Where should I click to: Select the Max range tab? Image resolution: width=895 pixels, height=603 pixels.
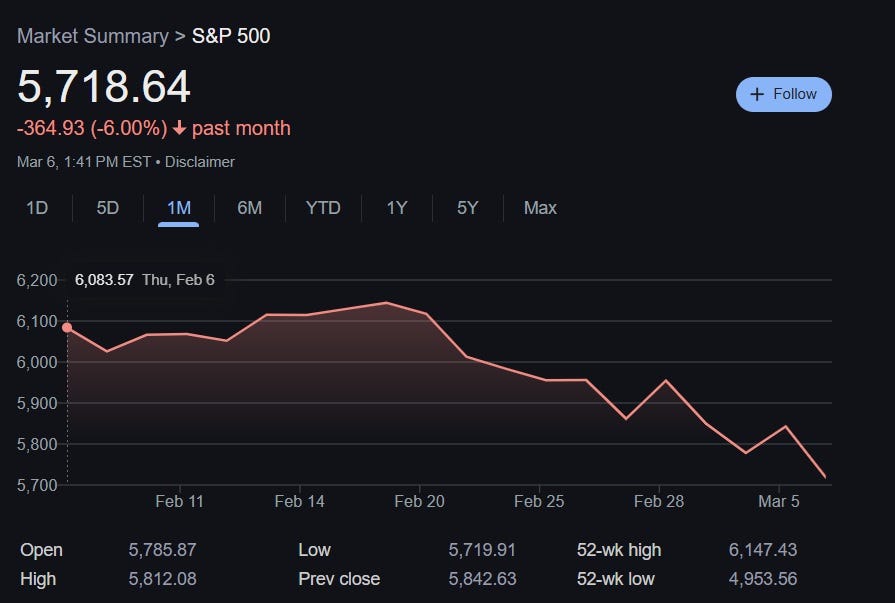[540, 208]
